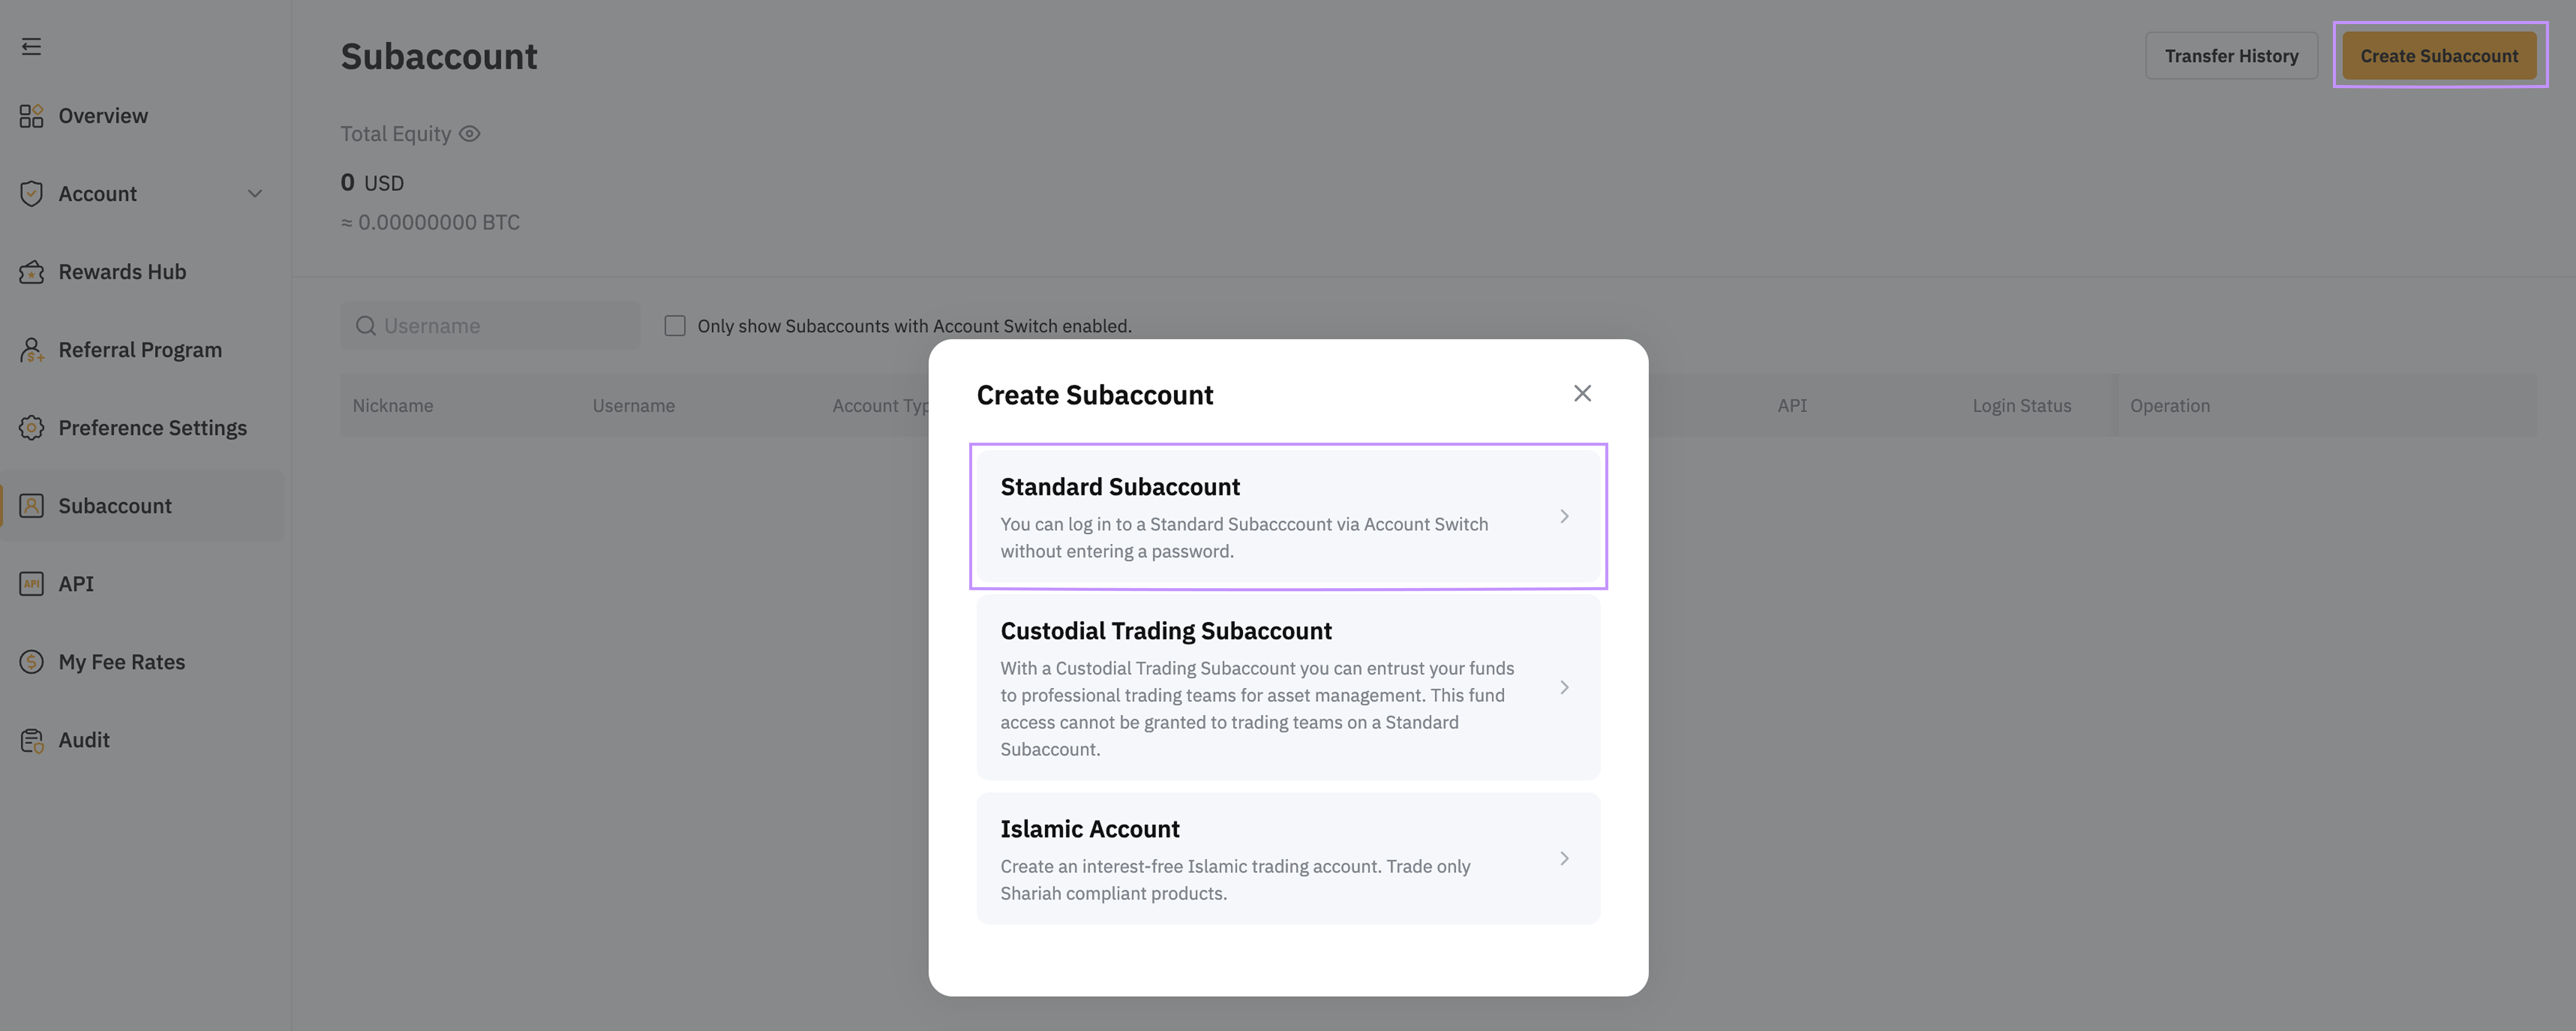Click the Username column header
Viewport: 2576px width, 1031px height.
pos(633,406)
